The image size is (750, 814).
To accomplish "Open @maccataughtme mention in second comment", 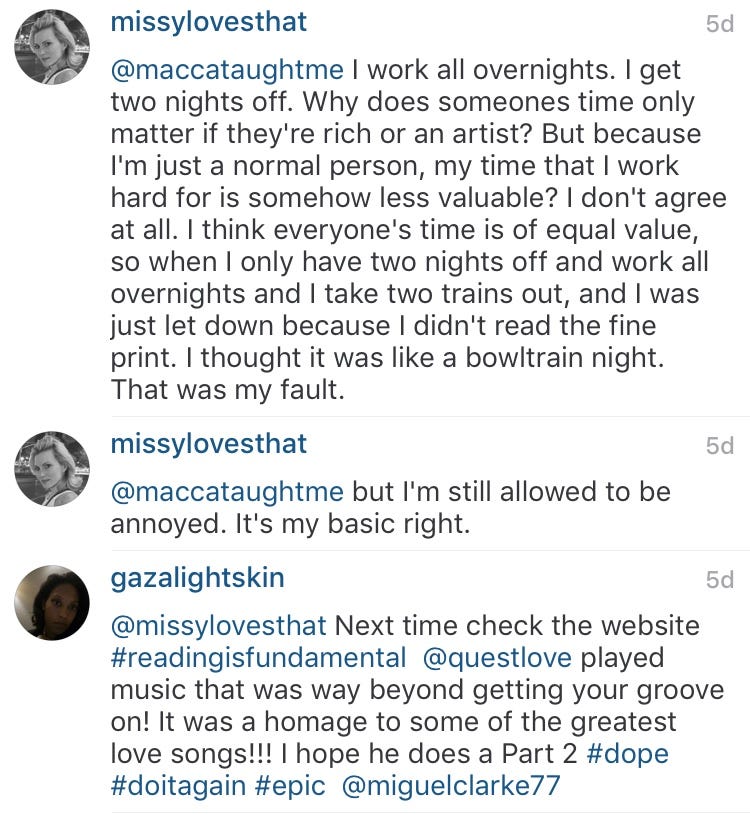I will pyautogui.click(x=227, y=493).
